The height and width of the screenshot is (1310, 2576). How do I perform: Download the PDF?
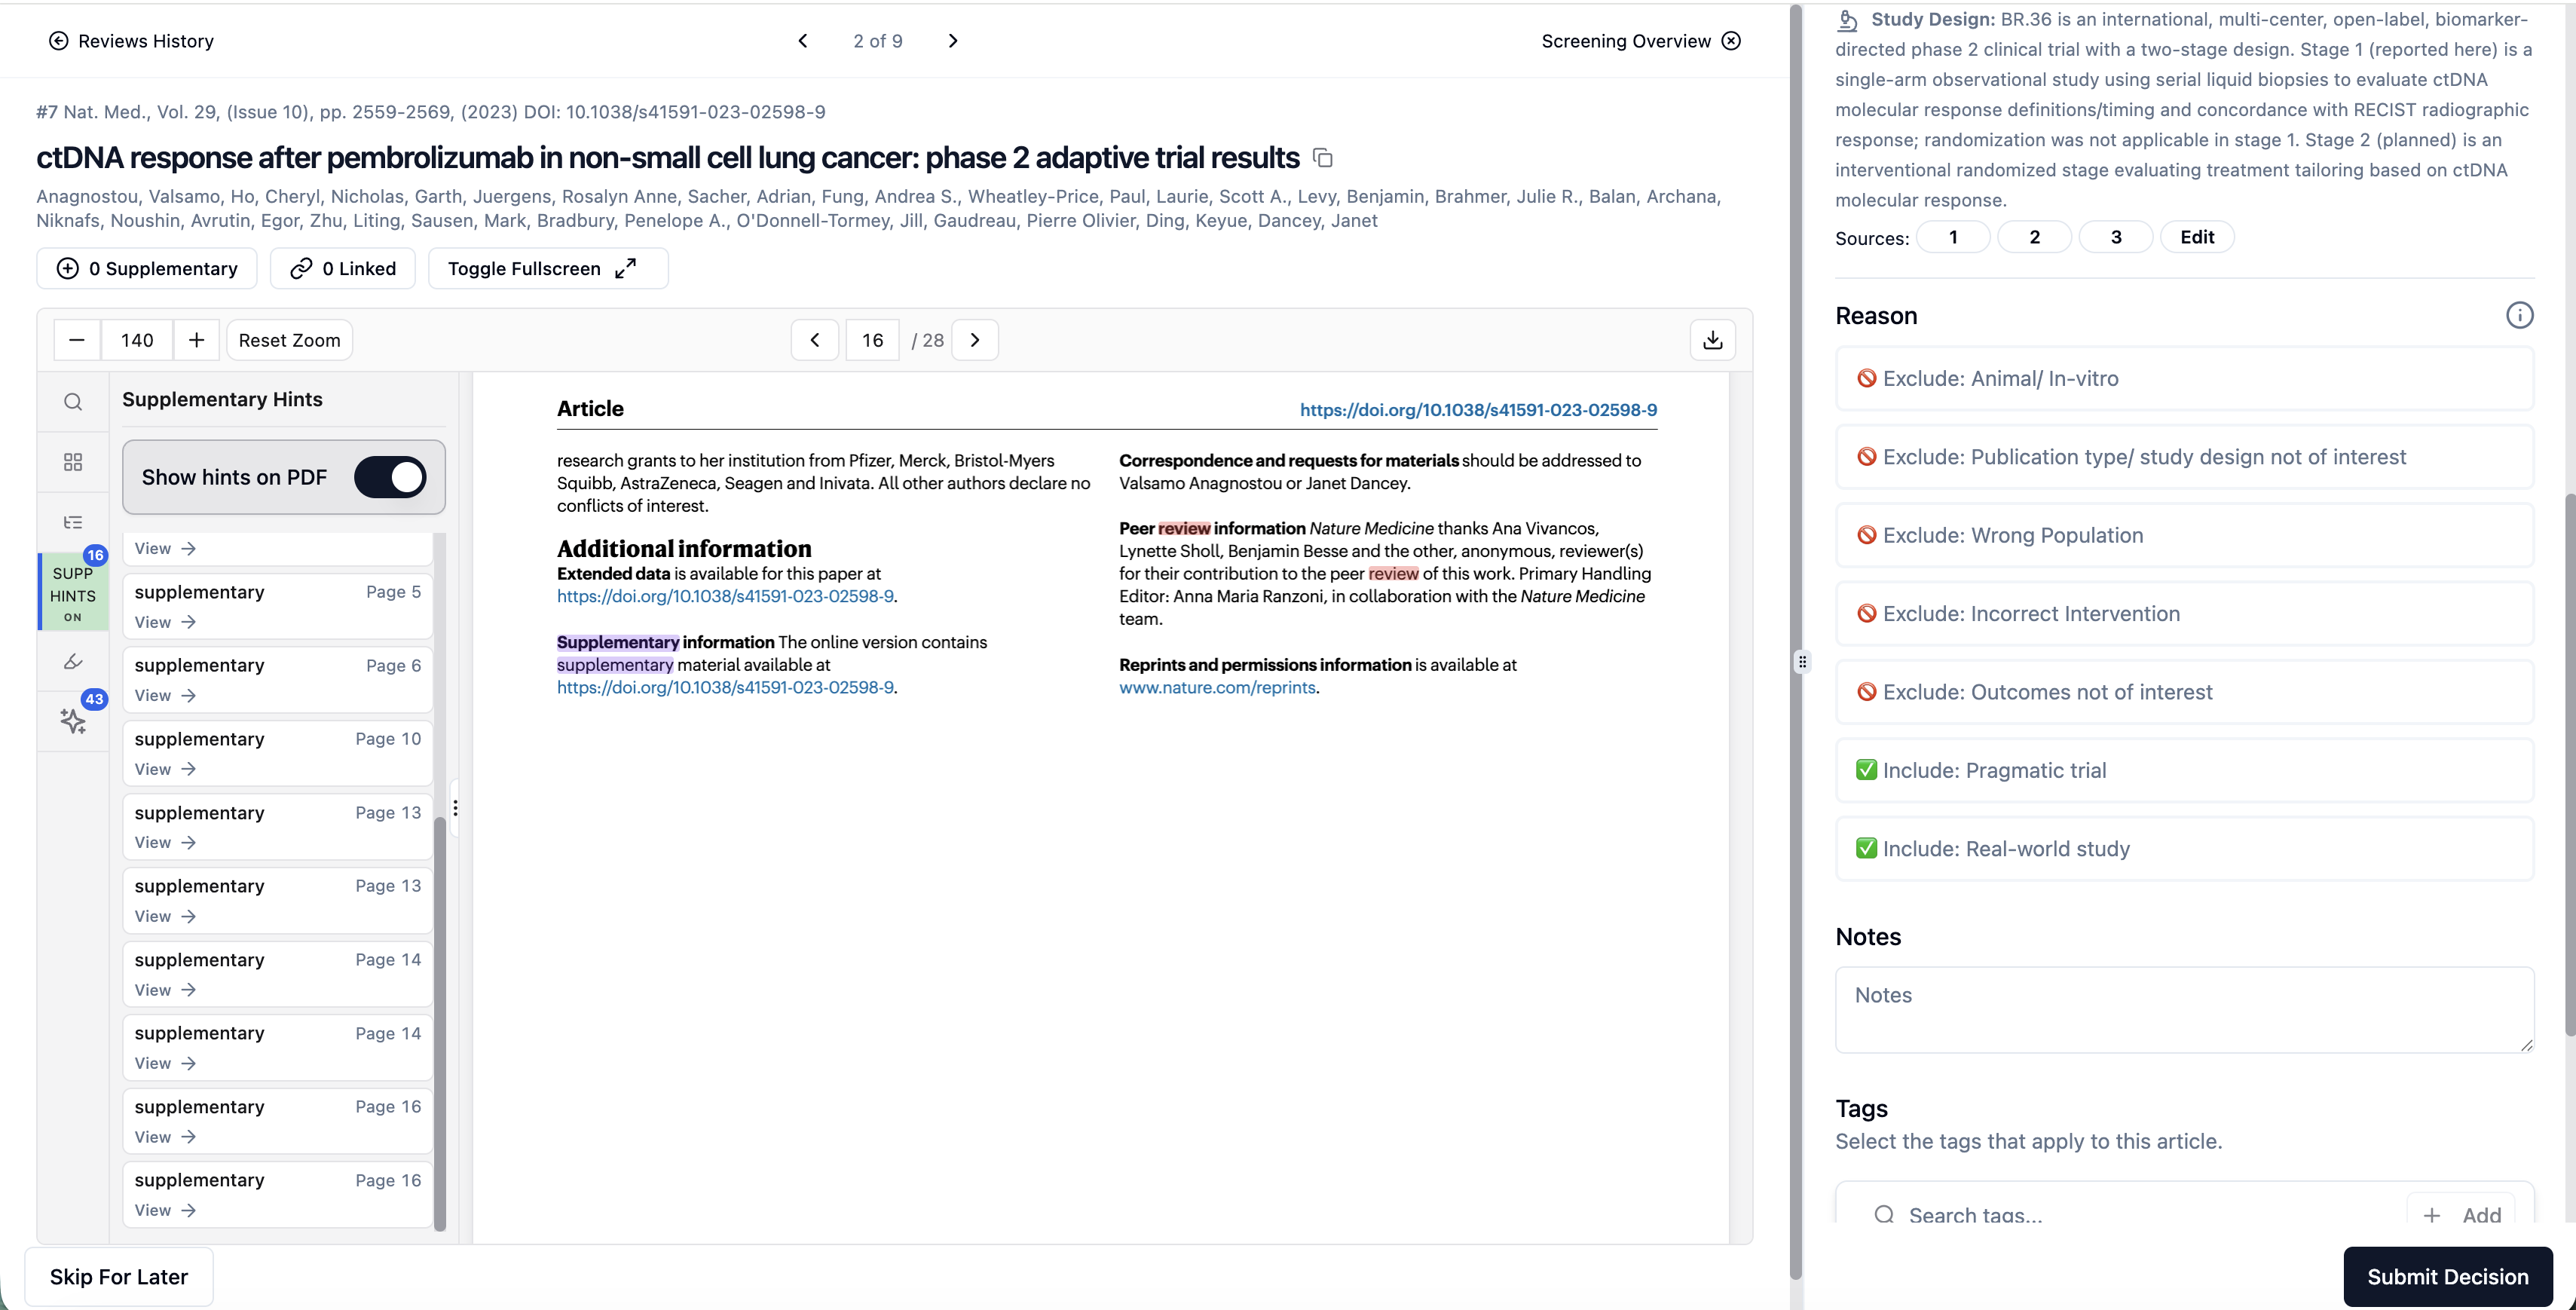[1713, 340]
